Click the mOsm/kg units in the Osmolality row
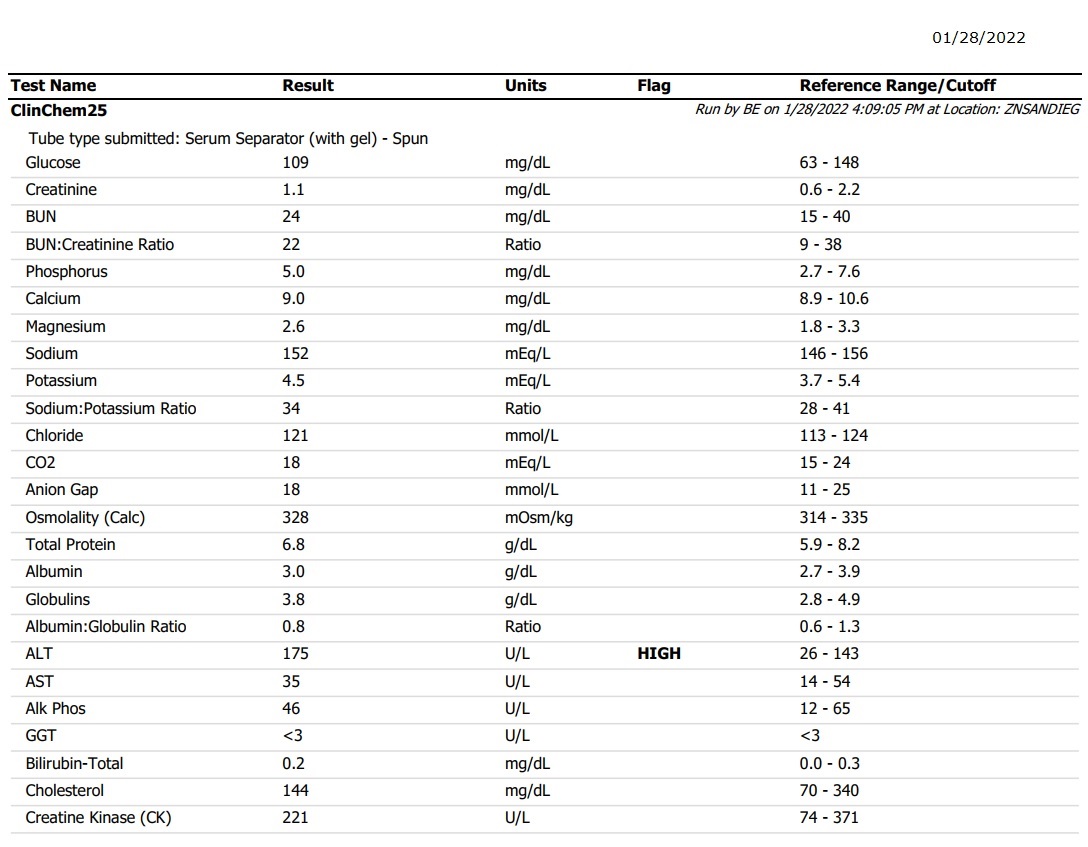The width and height of the screenshot is (1088, 847). (538, 518)
